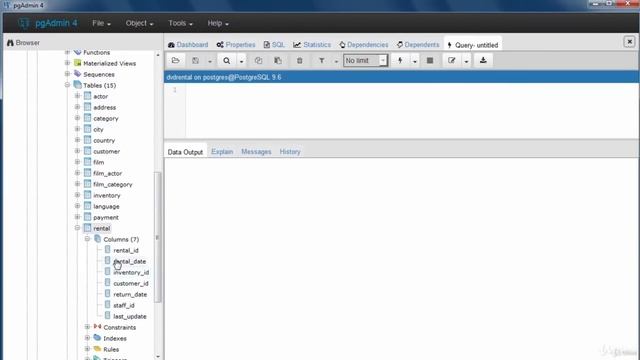Select the film_category table
The image size is (640, 360).
point(113,184)
